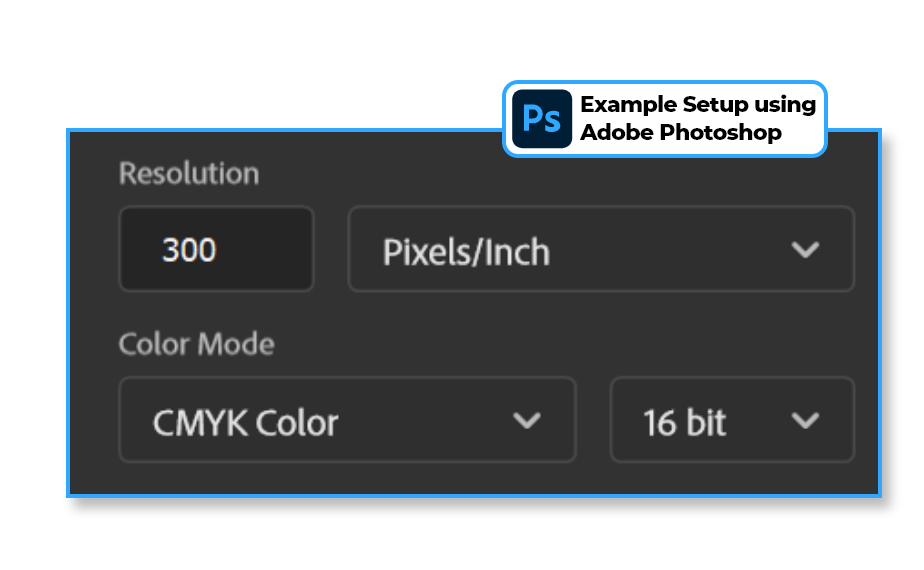
Task: Click the chevron arrow next to CMYK Color
Action: tap(526, 421)
